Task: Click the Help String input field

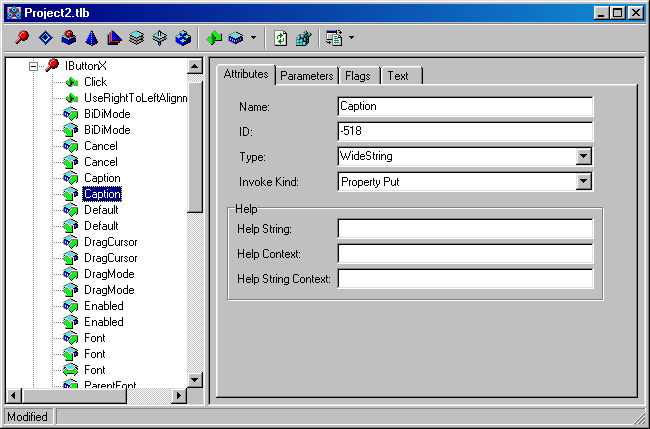Action: click(465, 229)
